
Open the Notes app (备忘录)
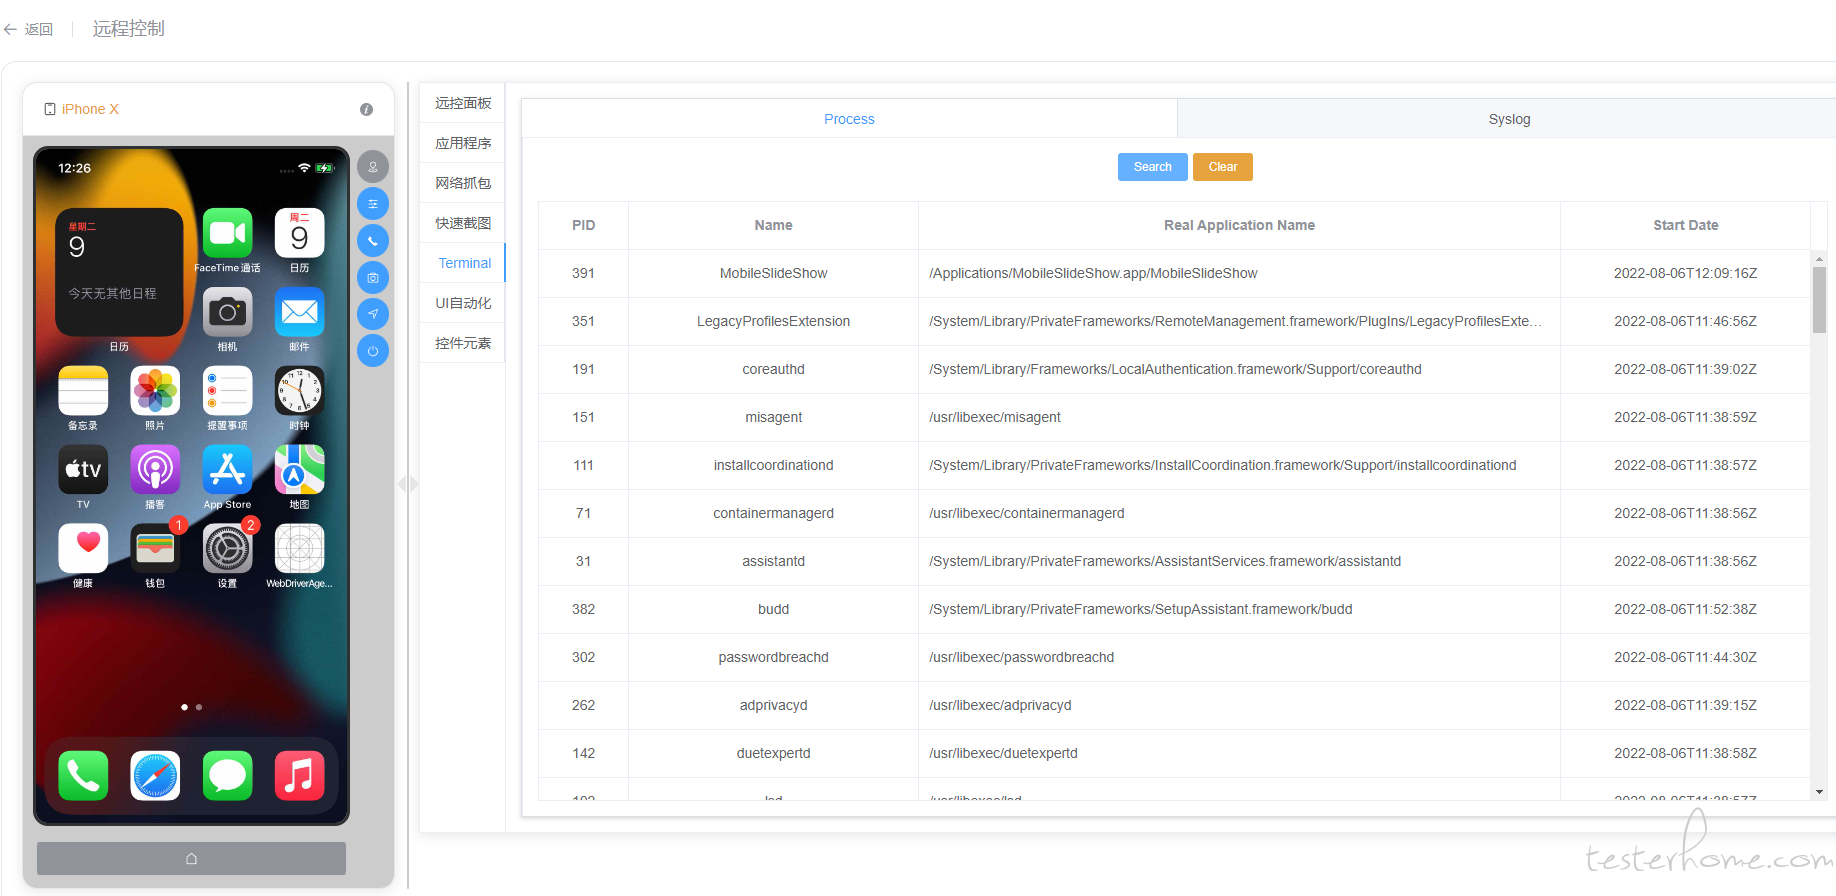[83, 391]
